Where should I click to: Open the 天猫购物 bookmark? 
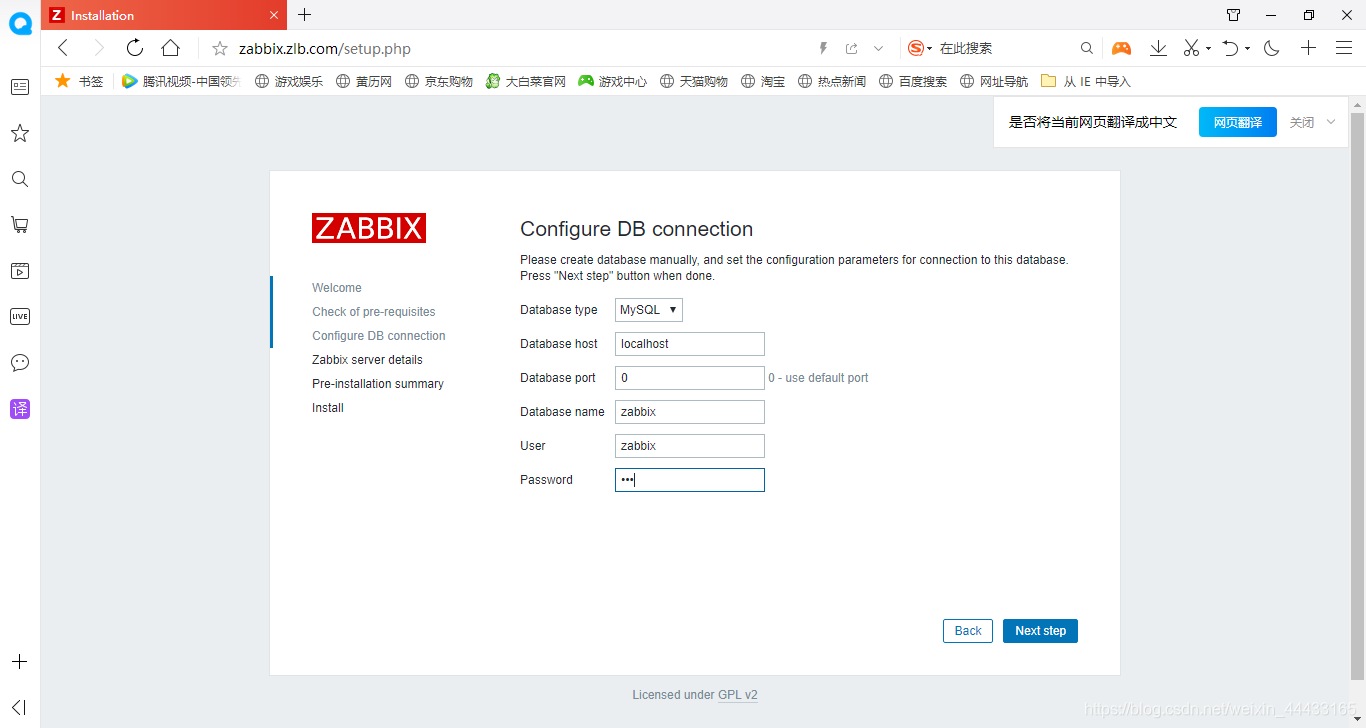tap(694, 81)
